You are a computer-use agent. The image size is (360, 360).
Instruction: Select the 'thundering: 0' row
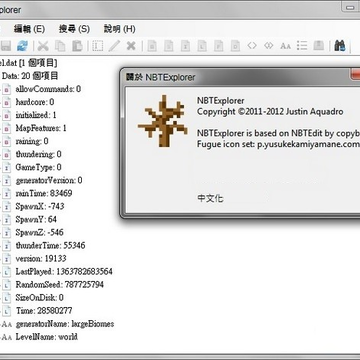click(x=38, y=154)
